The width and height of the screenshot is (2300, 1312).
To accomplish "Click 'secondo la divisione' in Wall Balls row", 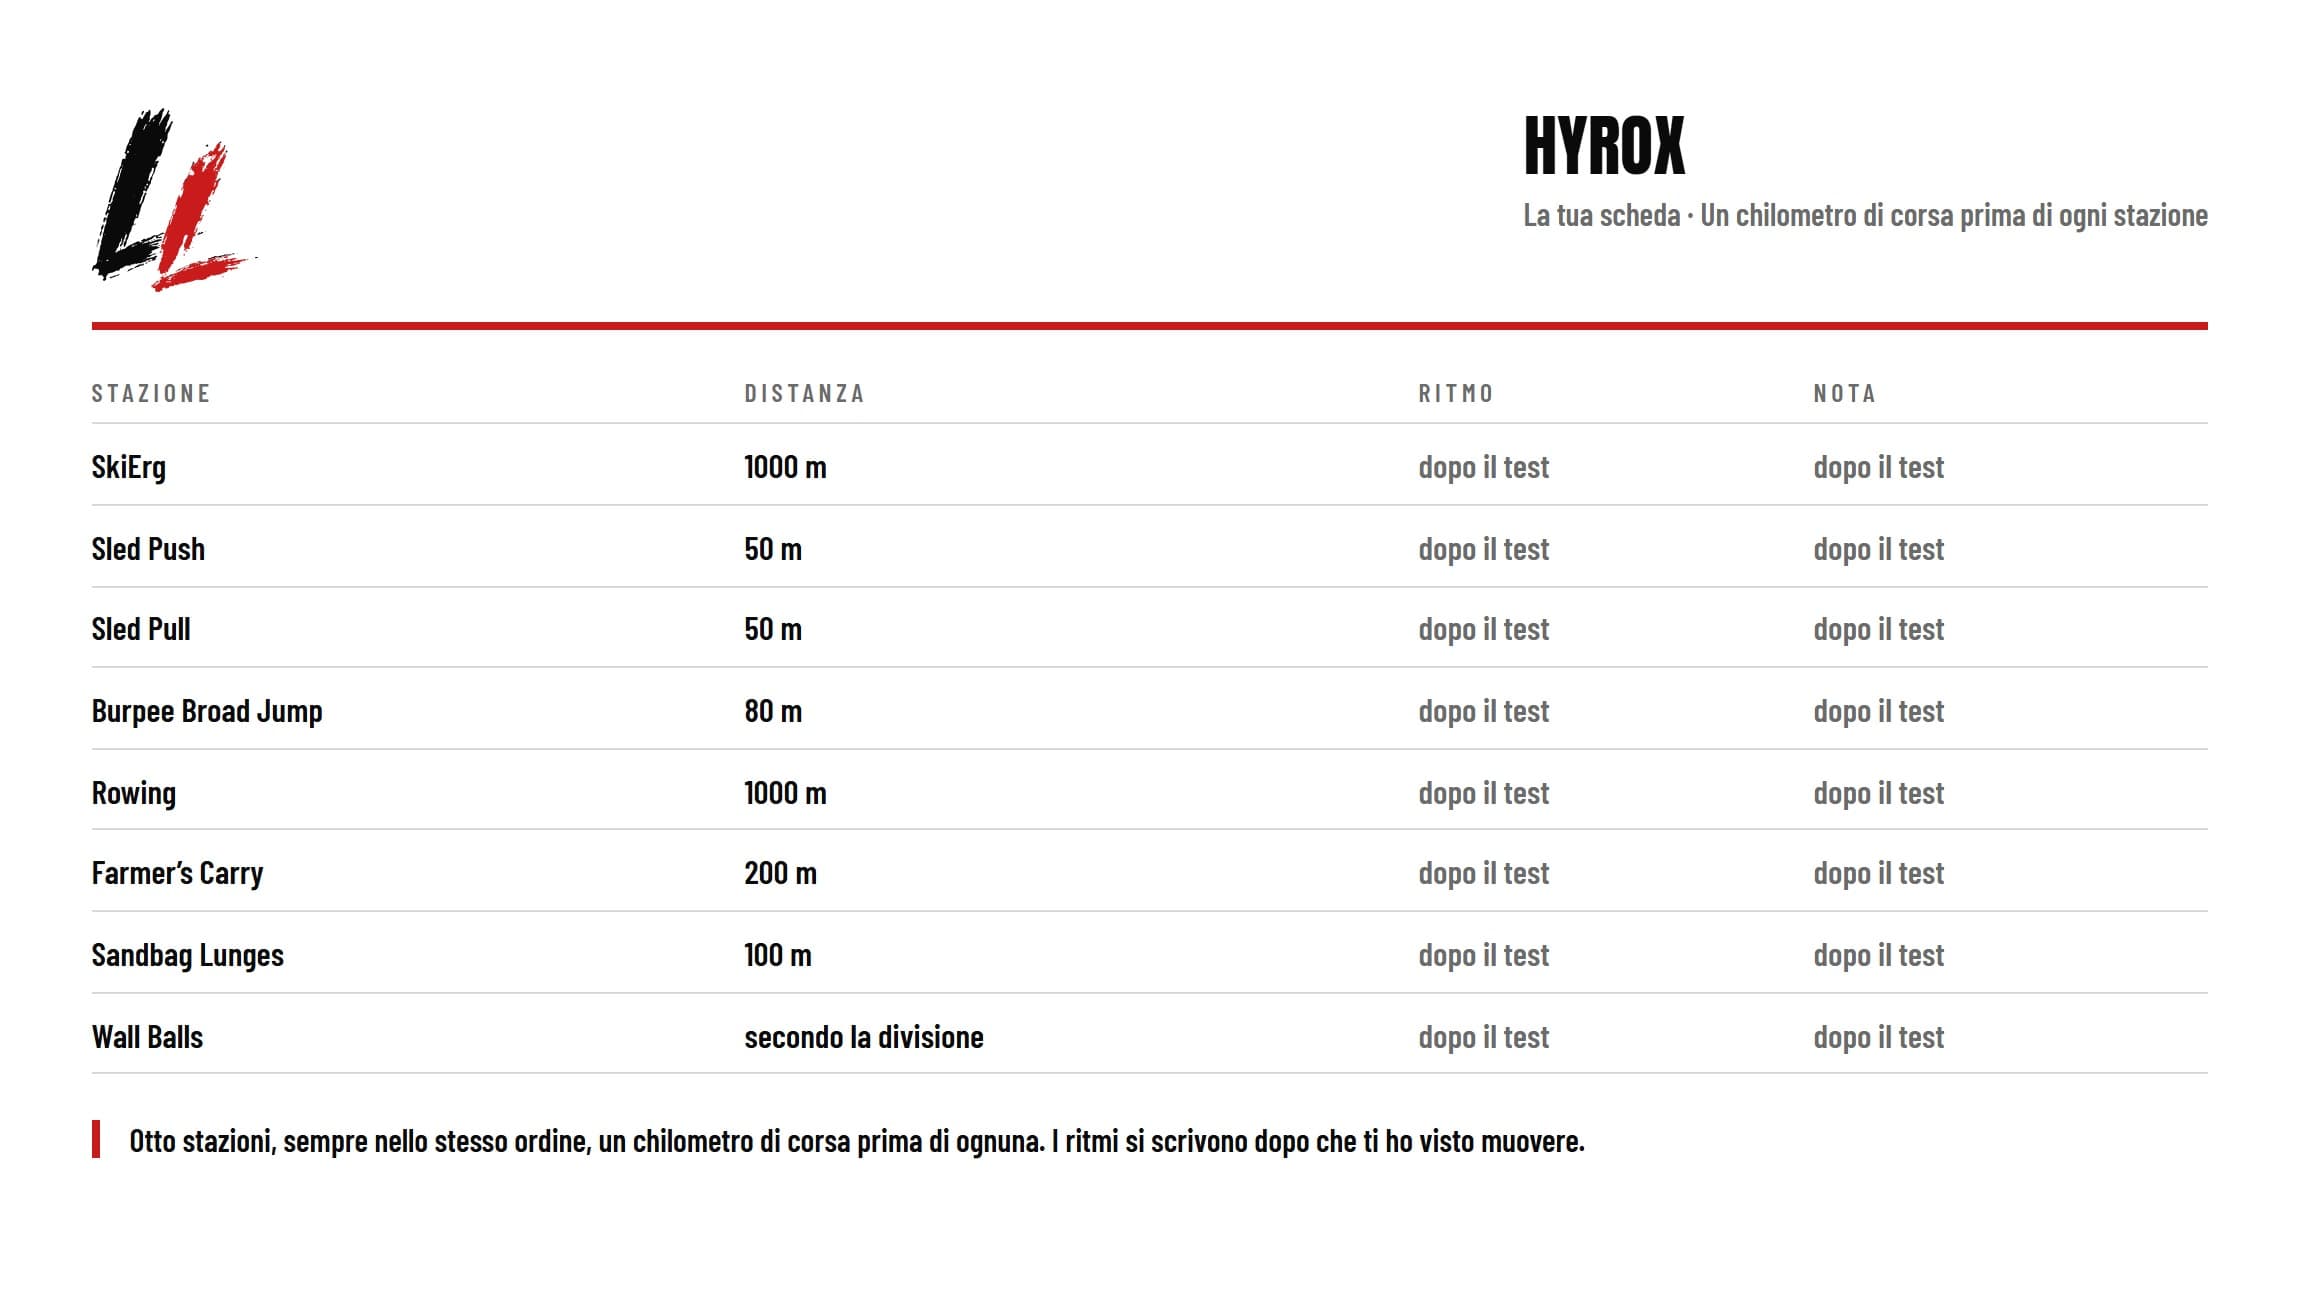I will (x=864, y=1037).
